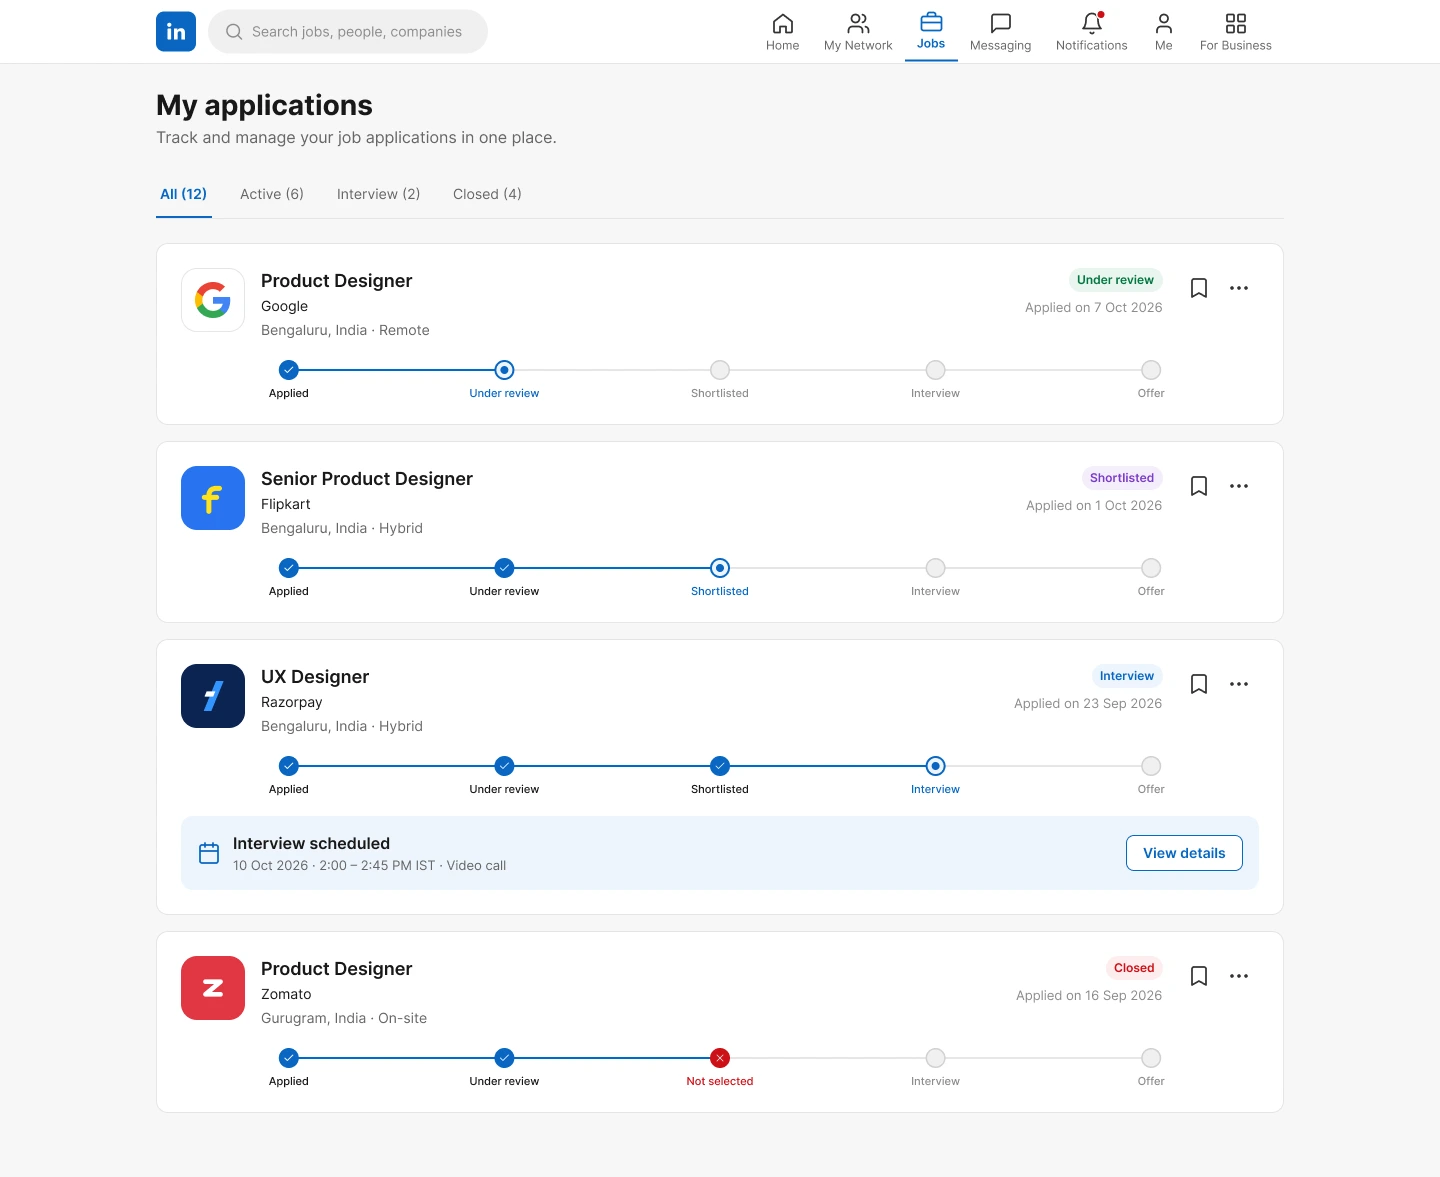This screenshot has width=1440, height=1177.
Task: Click the Razorpay company logo
Action: pyautogui.click(x=213, y=696)
